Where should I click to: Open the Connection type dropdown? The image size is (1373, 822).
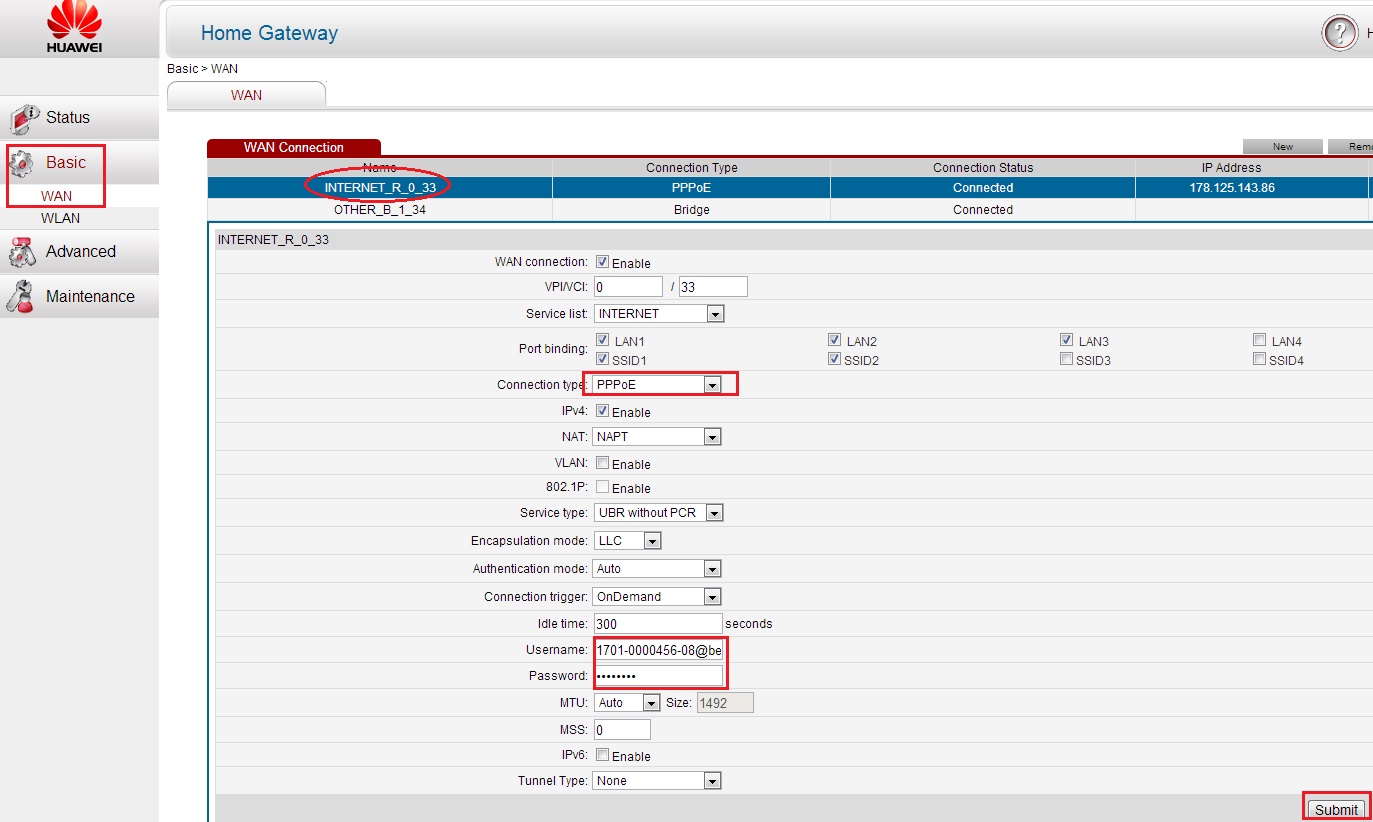[x=658, y=384]
